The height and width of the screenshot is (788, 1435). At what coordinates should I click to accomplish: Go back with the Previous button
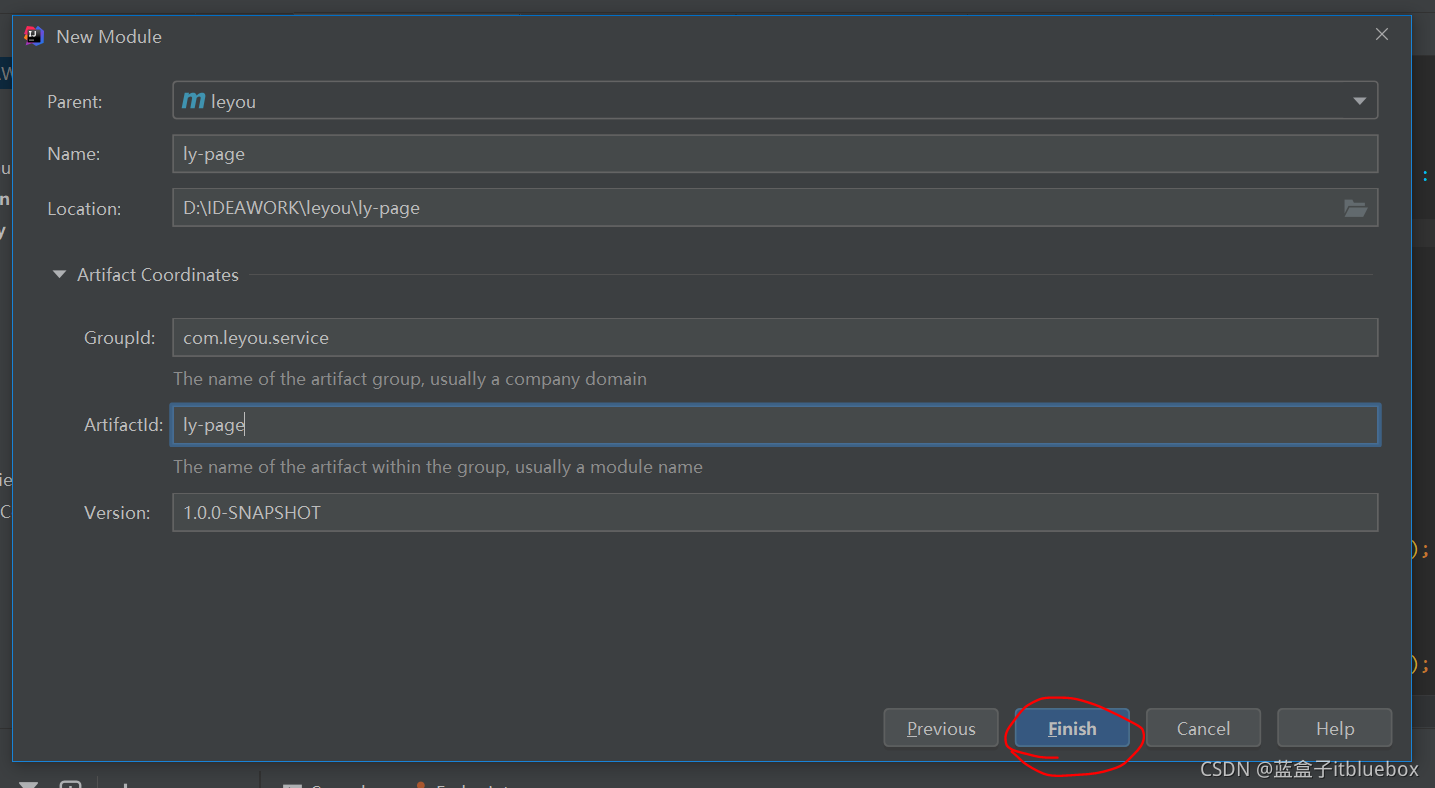click(x=941, y=728)
